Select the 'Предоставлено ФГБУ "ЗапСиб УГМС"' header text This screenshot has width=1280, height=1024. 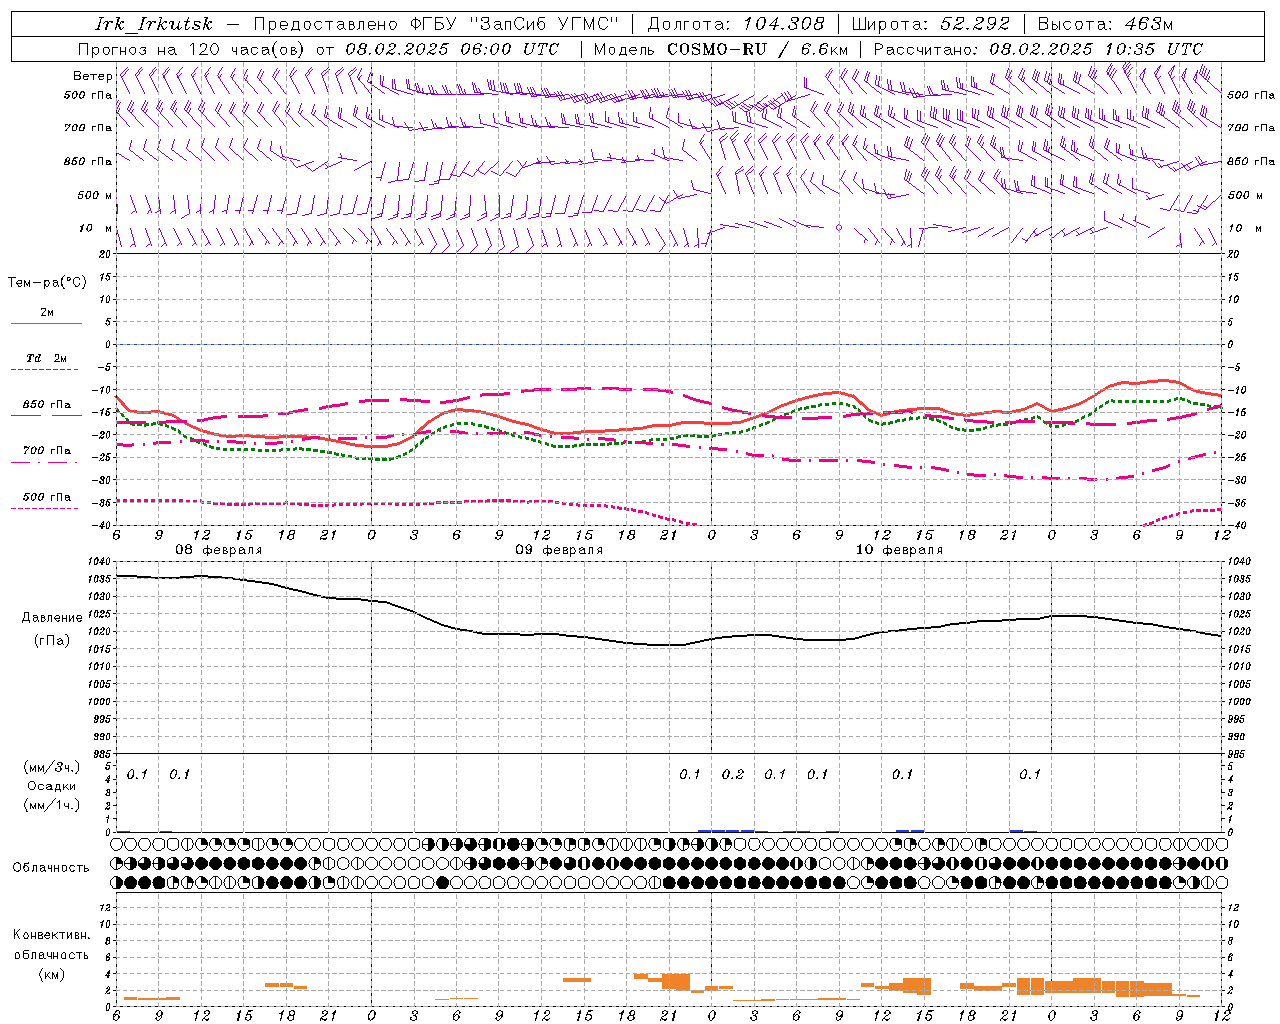click(x=436, y=24)
